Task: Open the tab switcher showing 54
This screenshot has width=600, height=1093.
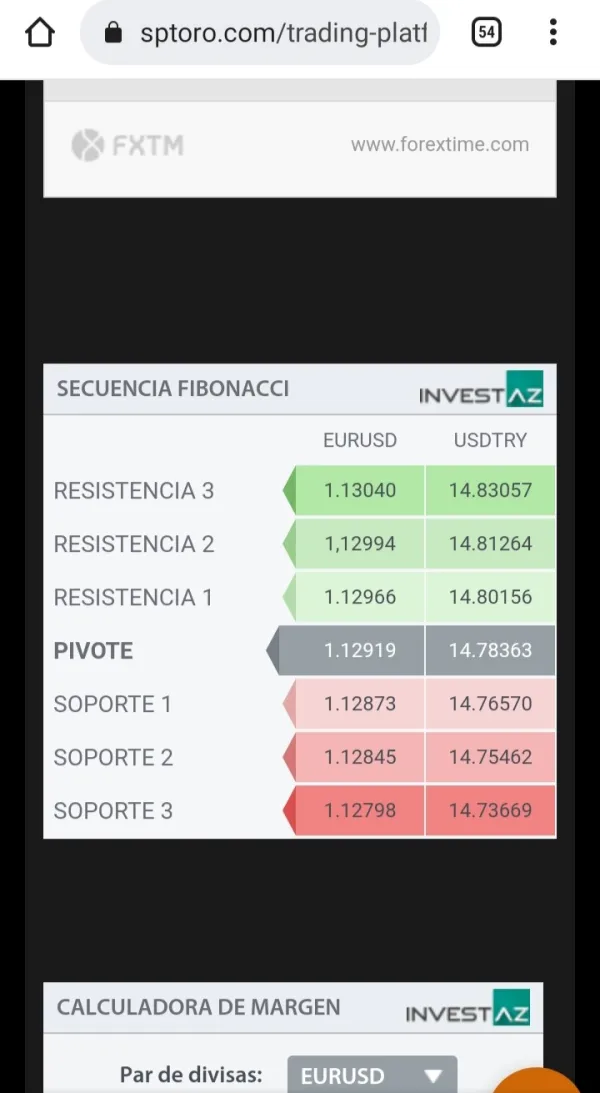Action: pos(486,33)
